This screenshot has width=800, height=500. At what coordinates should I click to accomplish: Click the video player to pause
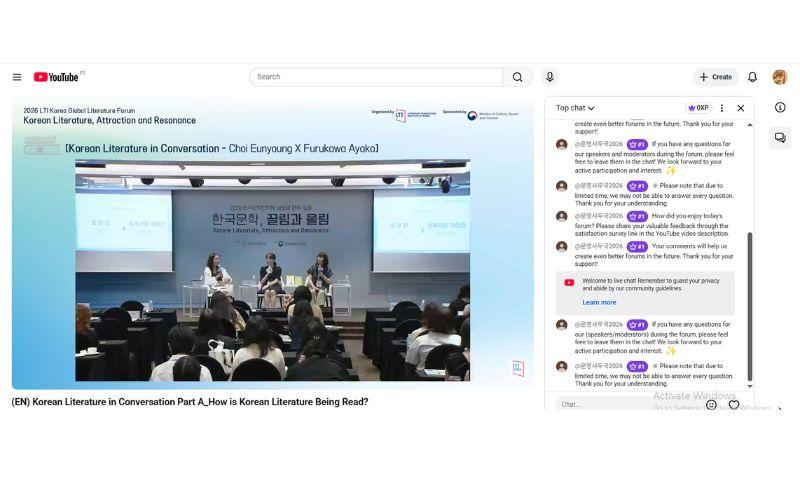272,244
